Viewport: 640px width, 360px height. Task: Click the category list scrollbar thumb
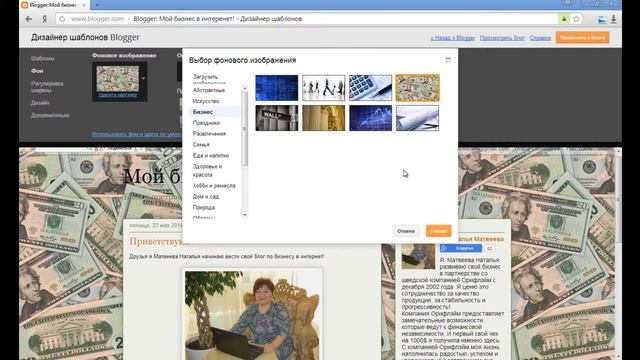[x=244, y=129]
